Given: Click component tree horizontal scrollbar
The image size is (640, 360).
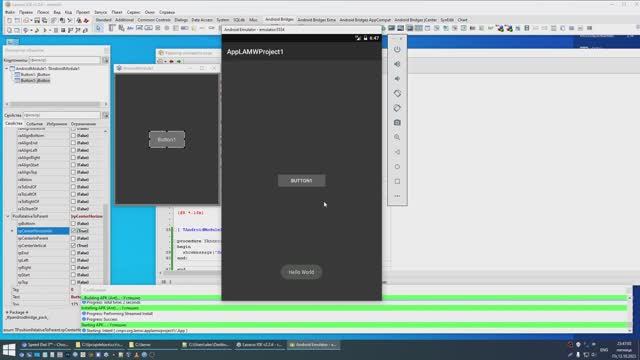Looking at the screenshot, I should click(56, 104).
